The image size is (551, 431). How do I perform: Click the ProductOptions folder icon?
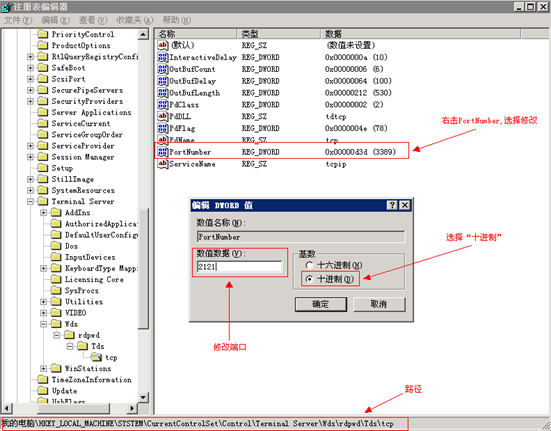43,45
